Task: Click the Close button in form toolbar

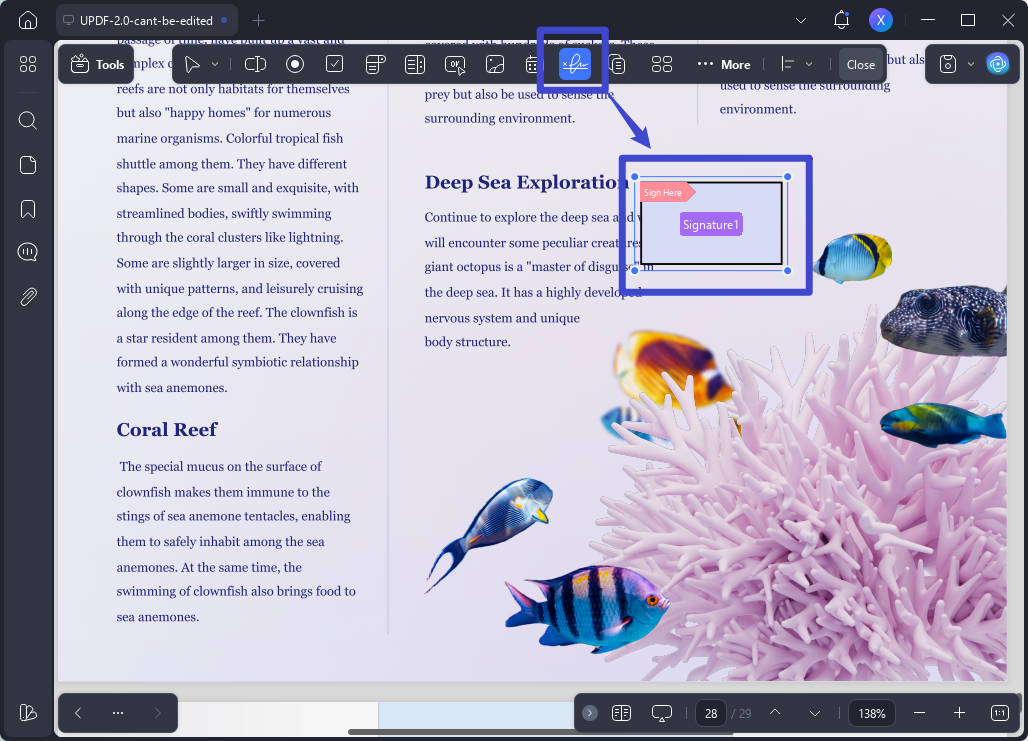Action: coord(860,64)
